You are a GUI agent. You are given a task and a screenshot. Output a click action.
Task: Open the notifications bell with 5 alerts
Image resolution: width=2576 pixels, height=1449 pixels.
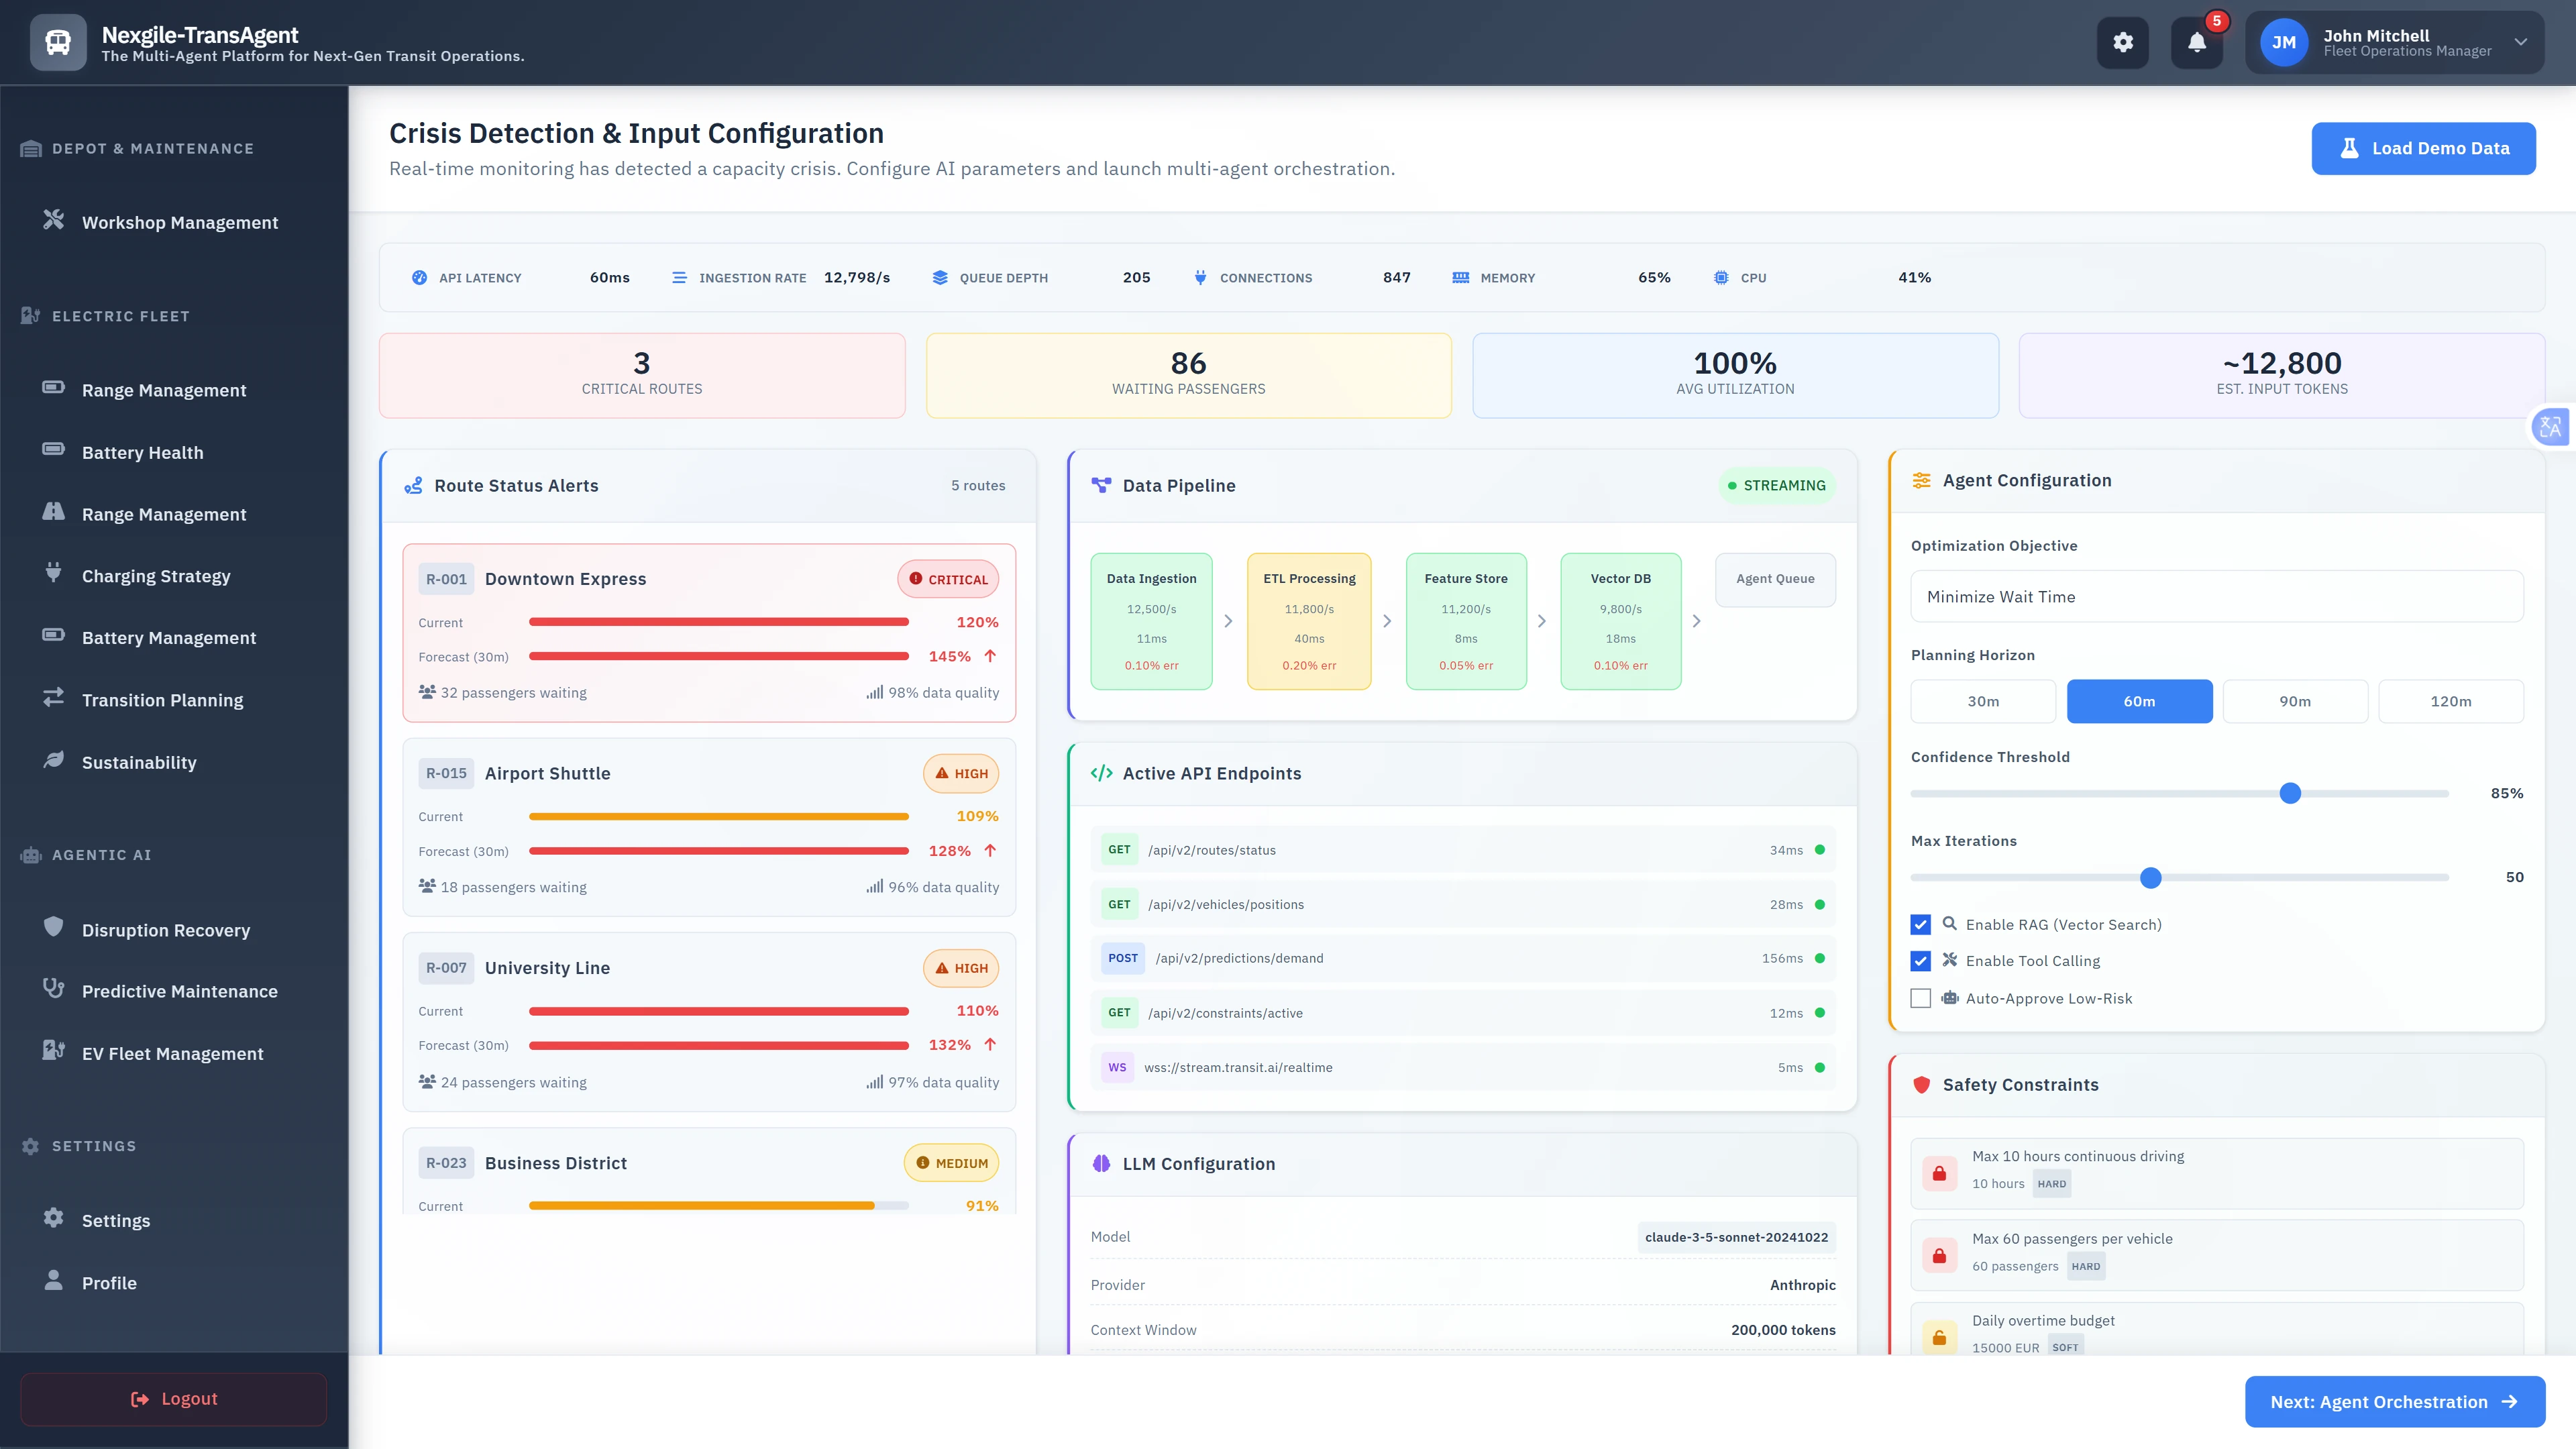tap(2197, 43)
